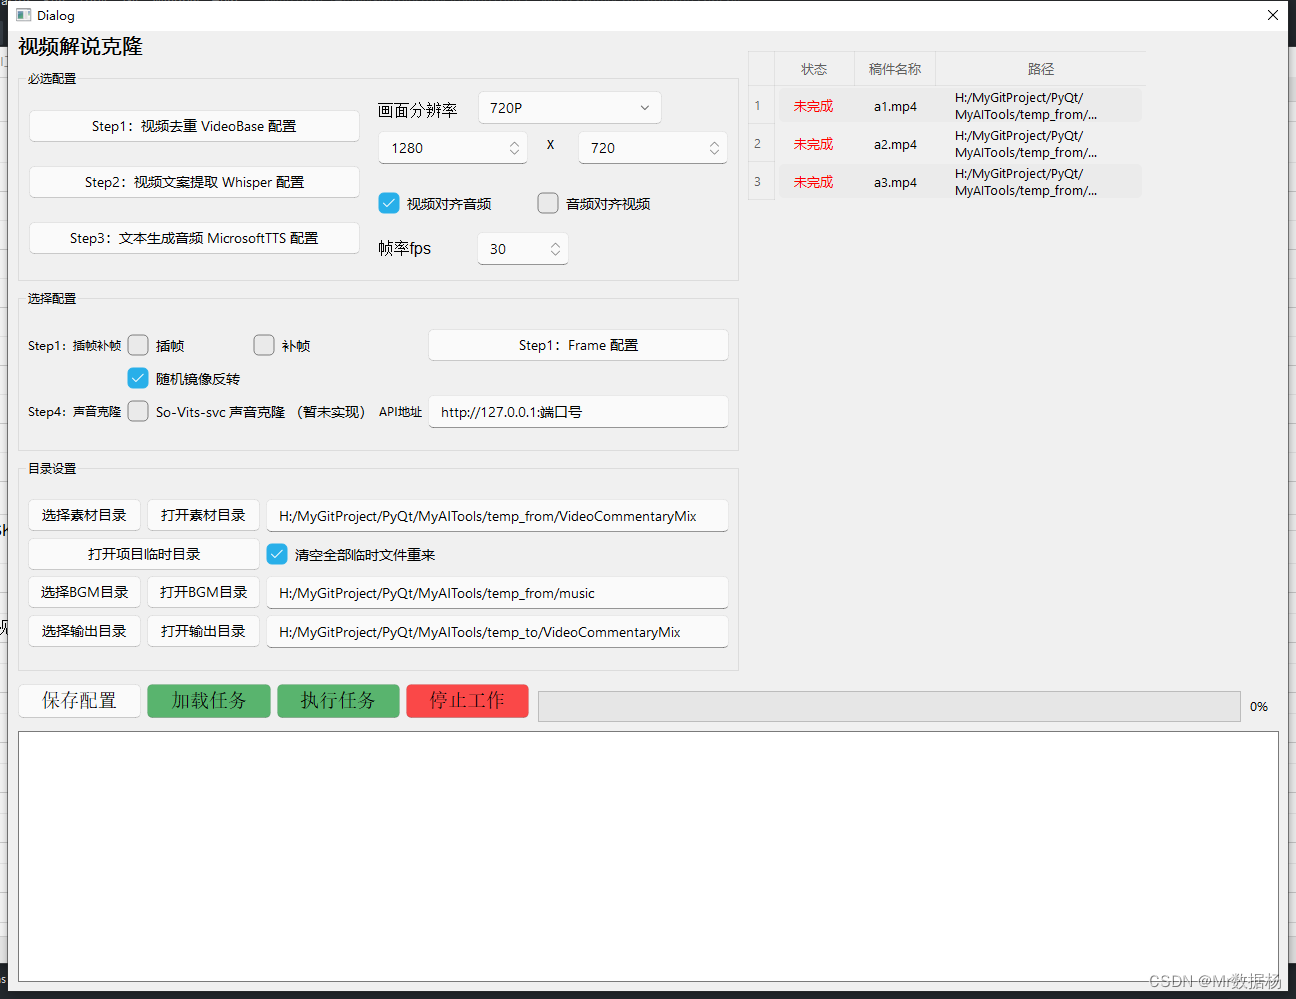Click green 执行任务 button
The width and height of the screenshot is (1296, 999).
click(338, 701)
